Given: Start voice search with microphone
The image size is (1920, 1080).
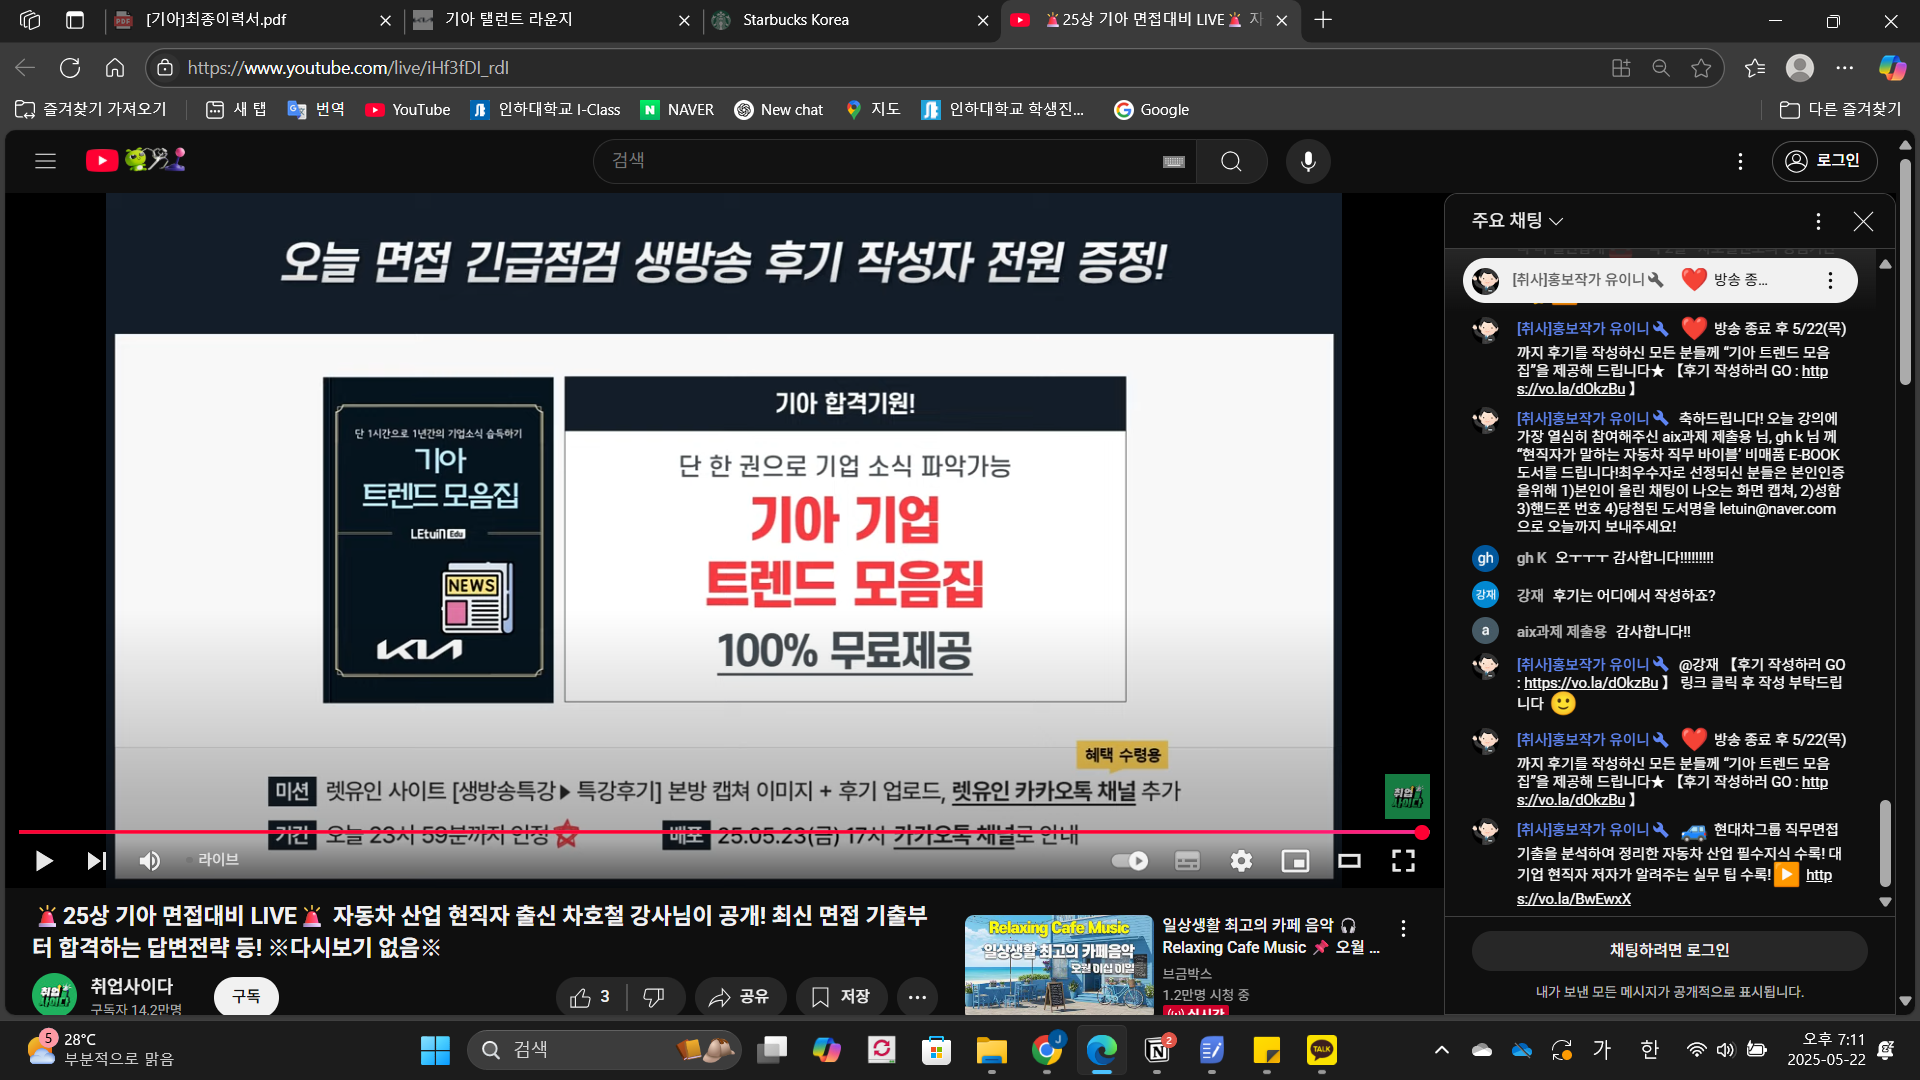Looking at the screenshot, I should click(x=1308, y=161).
